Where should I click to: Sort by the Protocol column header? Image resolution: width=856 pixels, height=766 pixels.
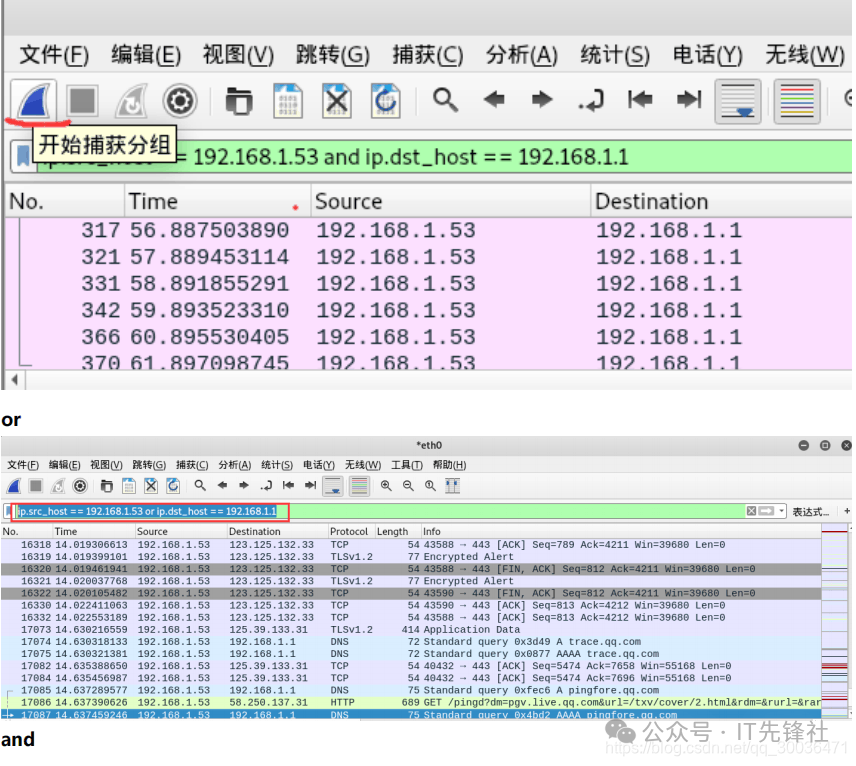pos(349,532)
